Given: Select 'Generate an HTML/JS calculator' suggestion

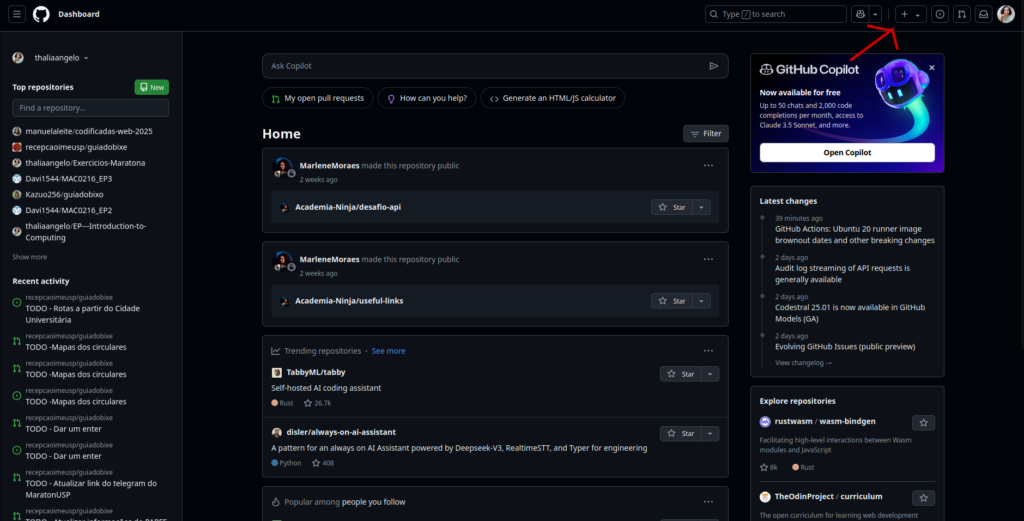Looking at the screenshot, I should click(552, 98).
